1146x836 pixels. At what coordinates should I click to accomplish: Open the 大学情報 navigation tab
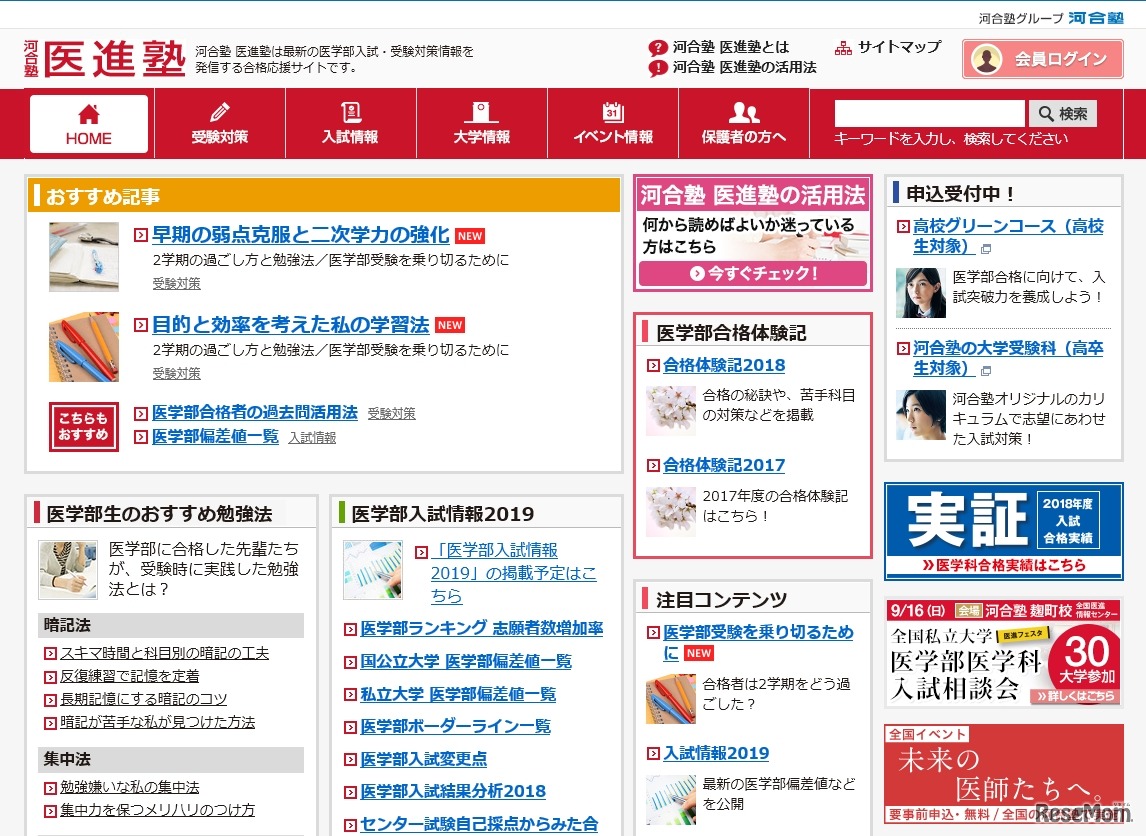(481, 123)
